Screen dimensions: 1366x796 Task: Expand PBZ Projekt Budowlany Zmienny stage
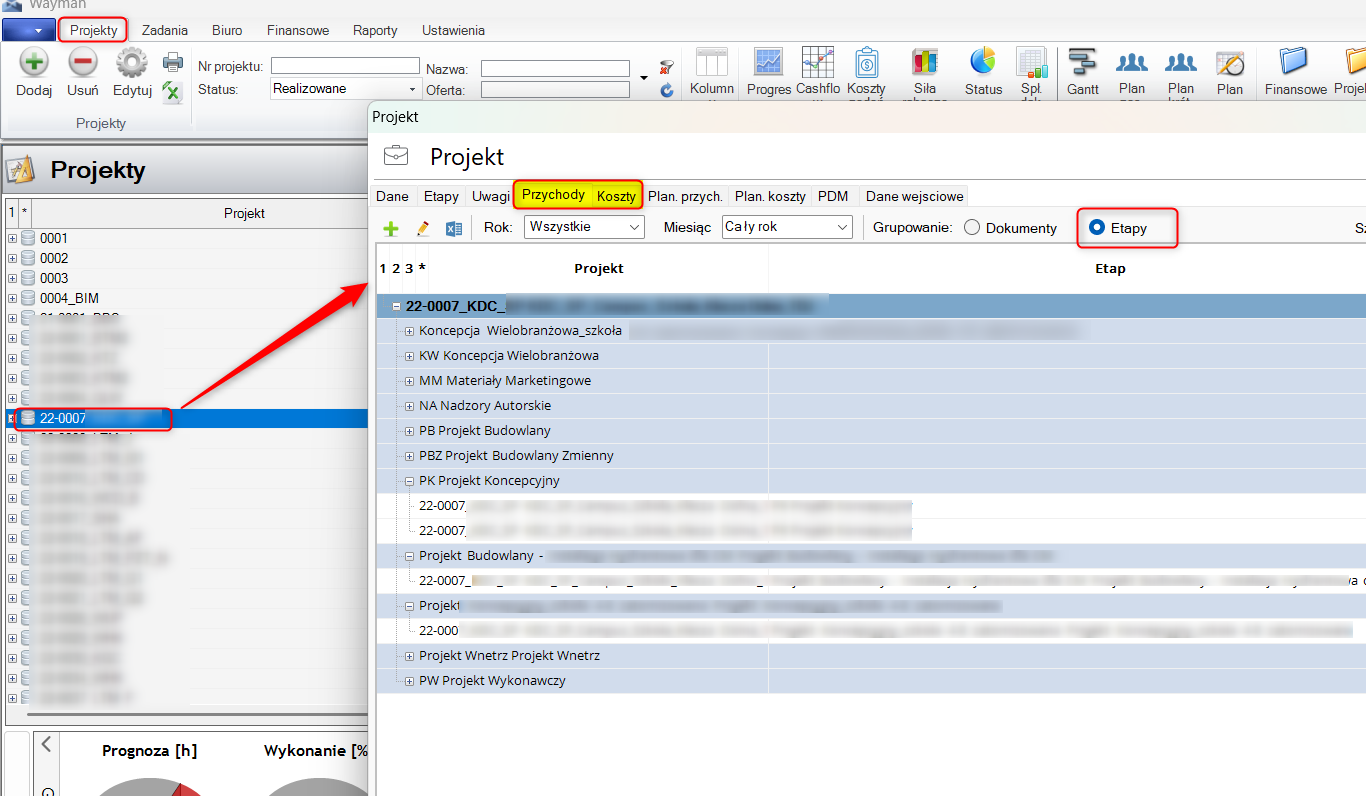click(x=409, y=455)
